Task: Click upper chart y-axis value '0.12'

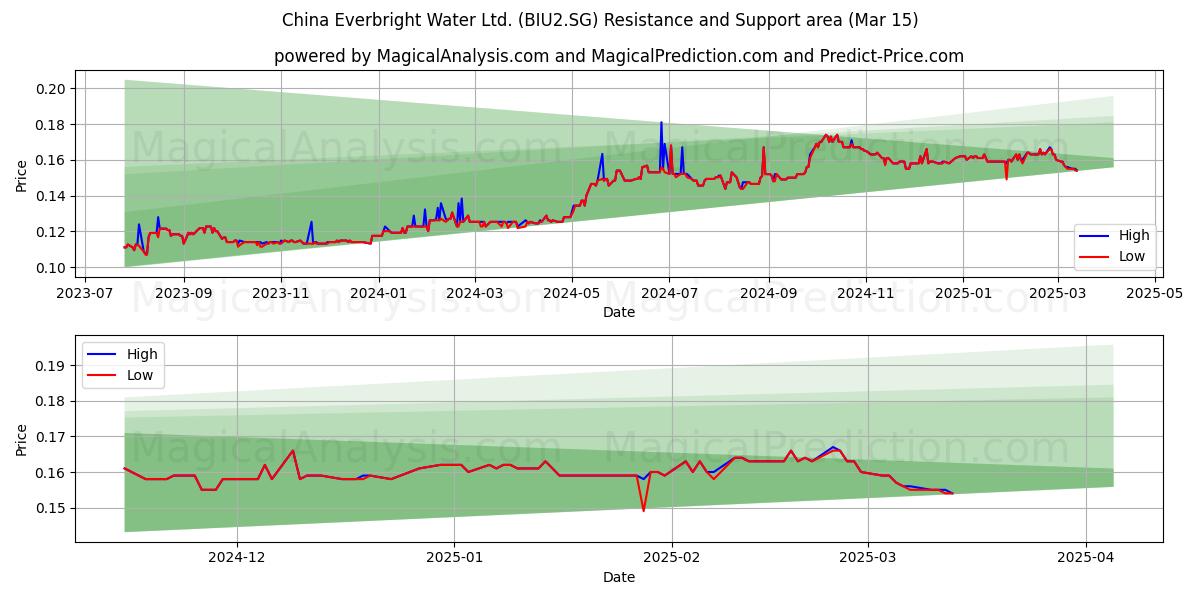Action: click(52, 232)
